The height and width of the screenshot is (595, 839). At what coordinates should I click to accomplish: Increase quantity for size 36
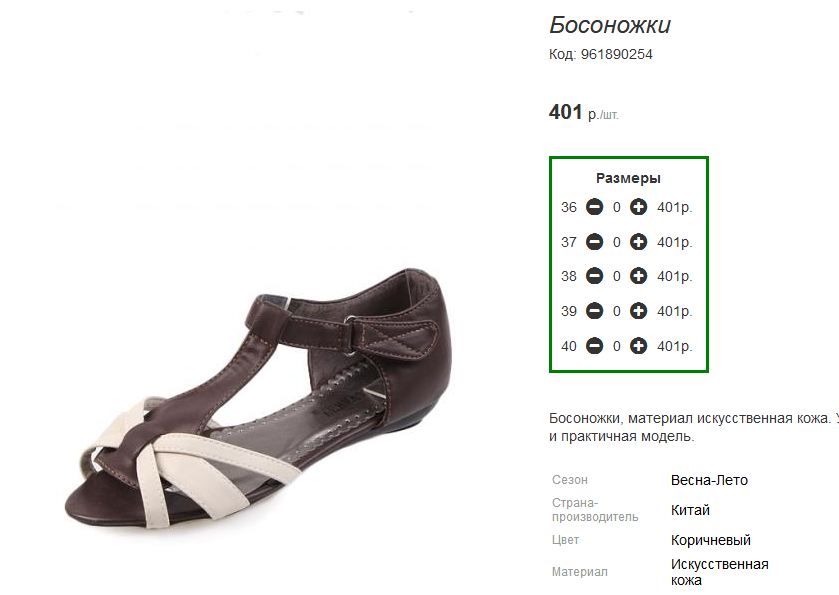click(638, 208)
